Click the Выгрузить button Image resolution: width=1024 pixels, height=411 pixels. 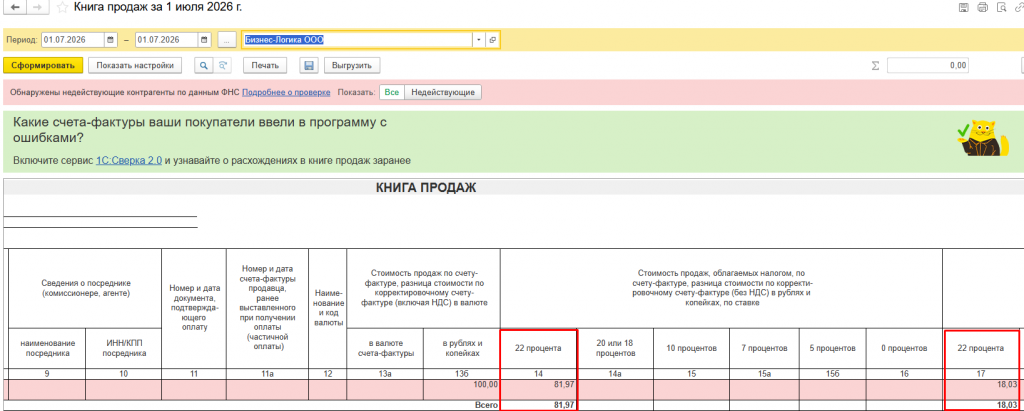352,65
